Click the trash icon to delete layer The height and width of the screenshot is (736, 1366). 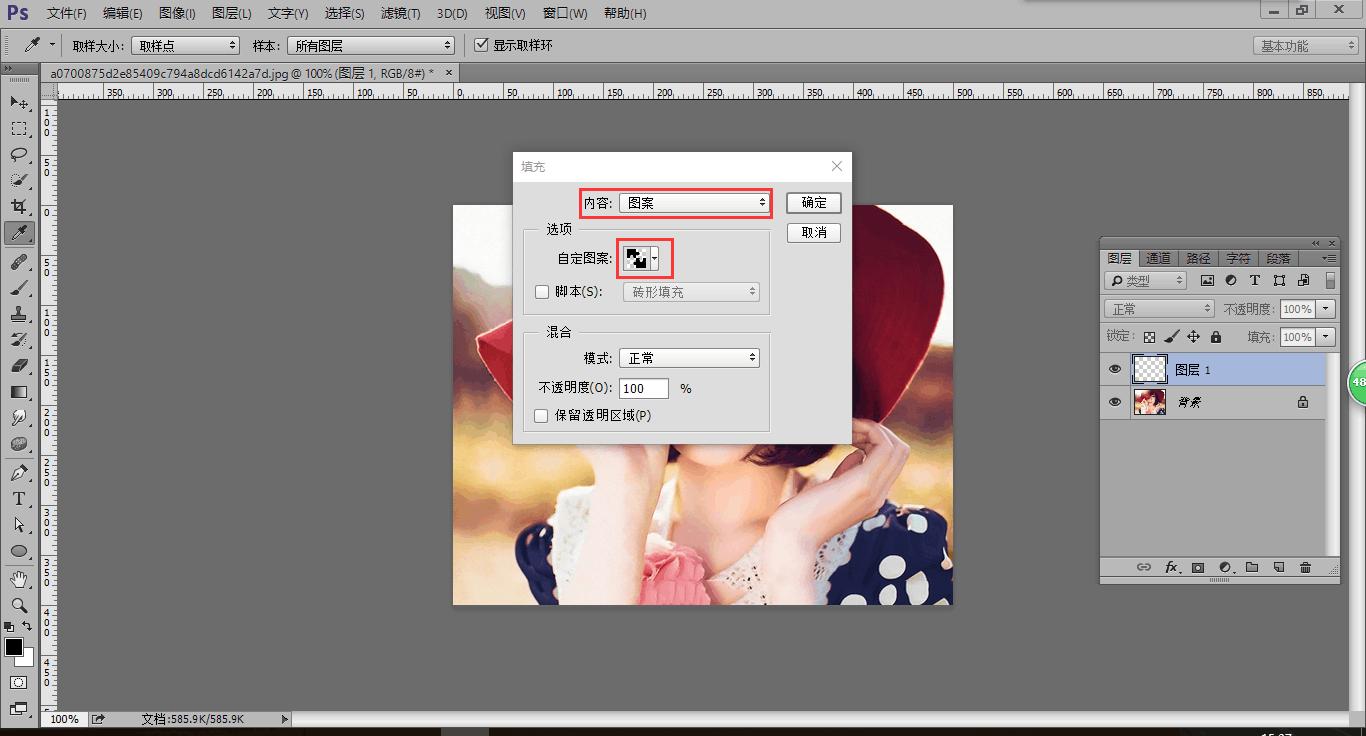pos(1305,568)
